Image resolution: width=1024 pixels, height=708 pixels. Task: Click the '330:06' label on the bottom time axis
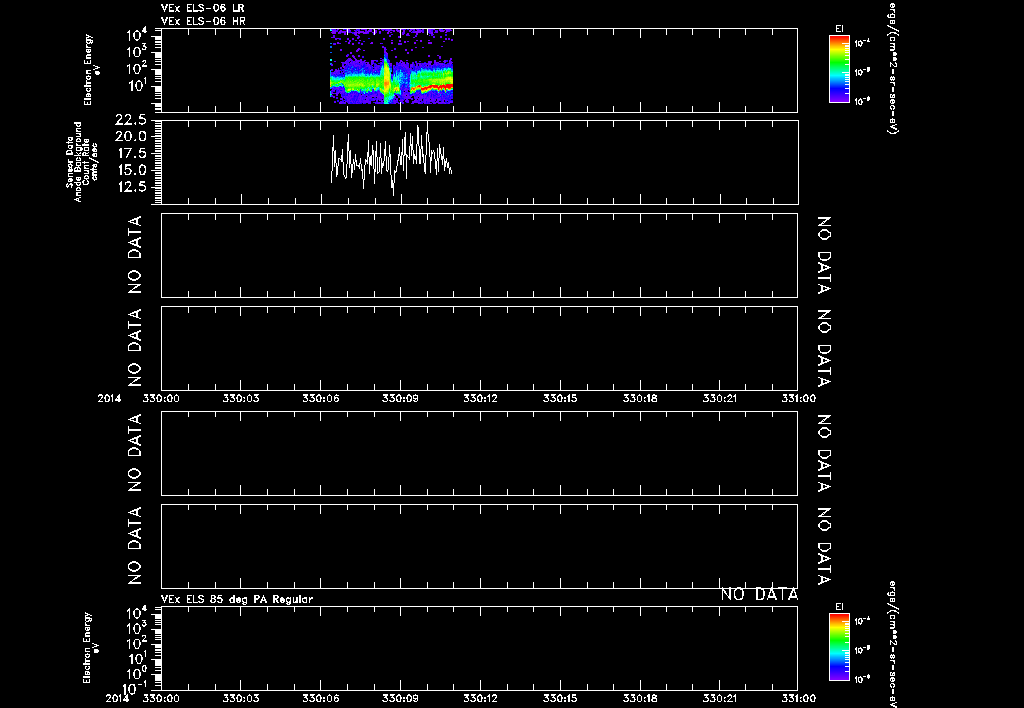point(321,698)
